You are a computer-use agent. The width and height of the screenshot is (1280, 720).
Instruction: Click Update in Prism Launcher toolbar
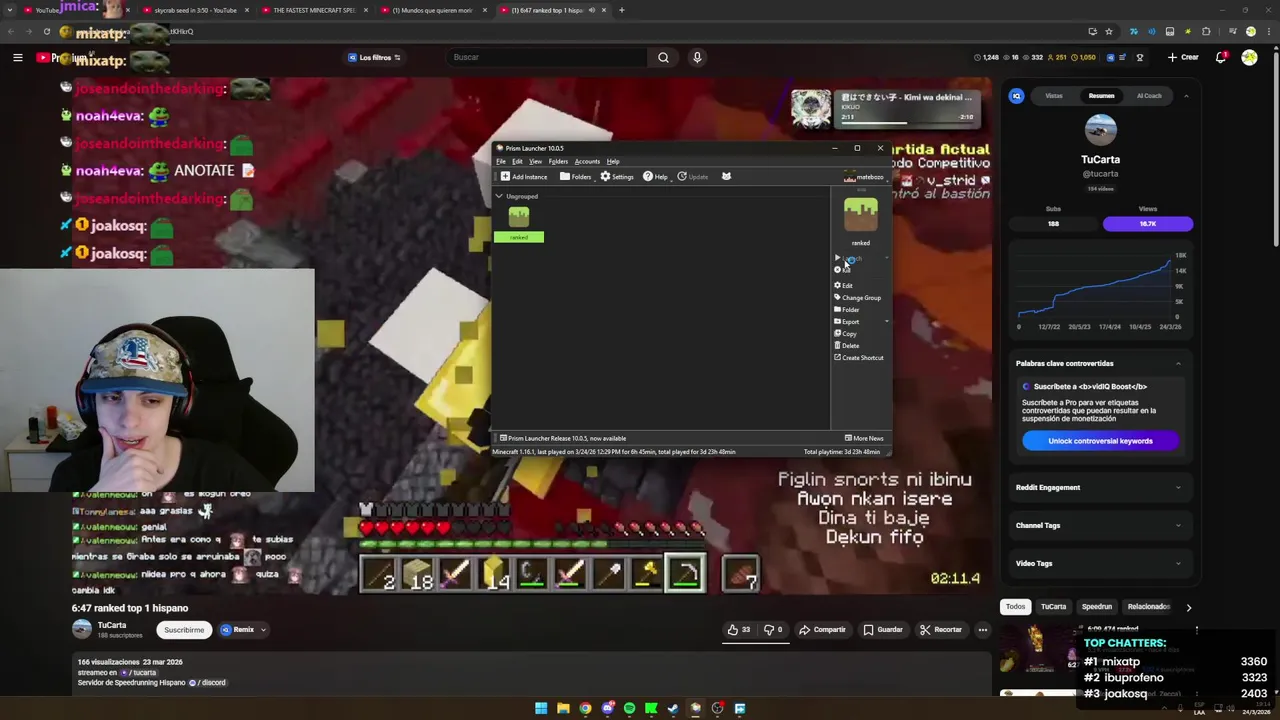[x=692, y=177]
